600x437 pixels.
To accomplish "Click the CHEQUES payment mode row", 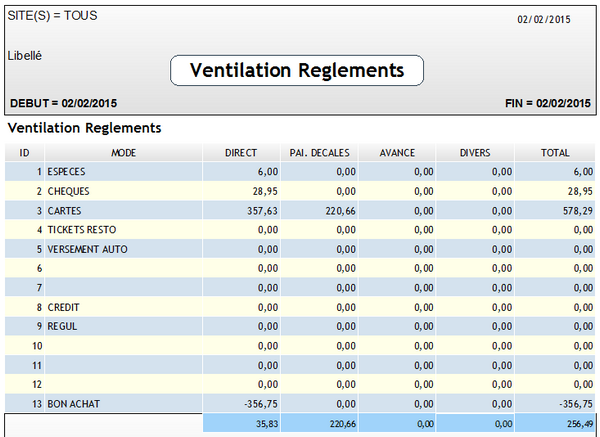I will coord(69,191).
